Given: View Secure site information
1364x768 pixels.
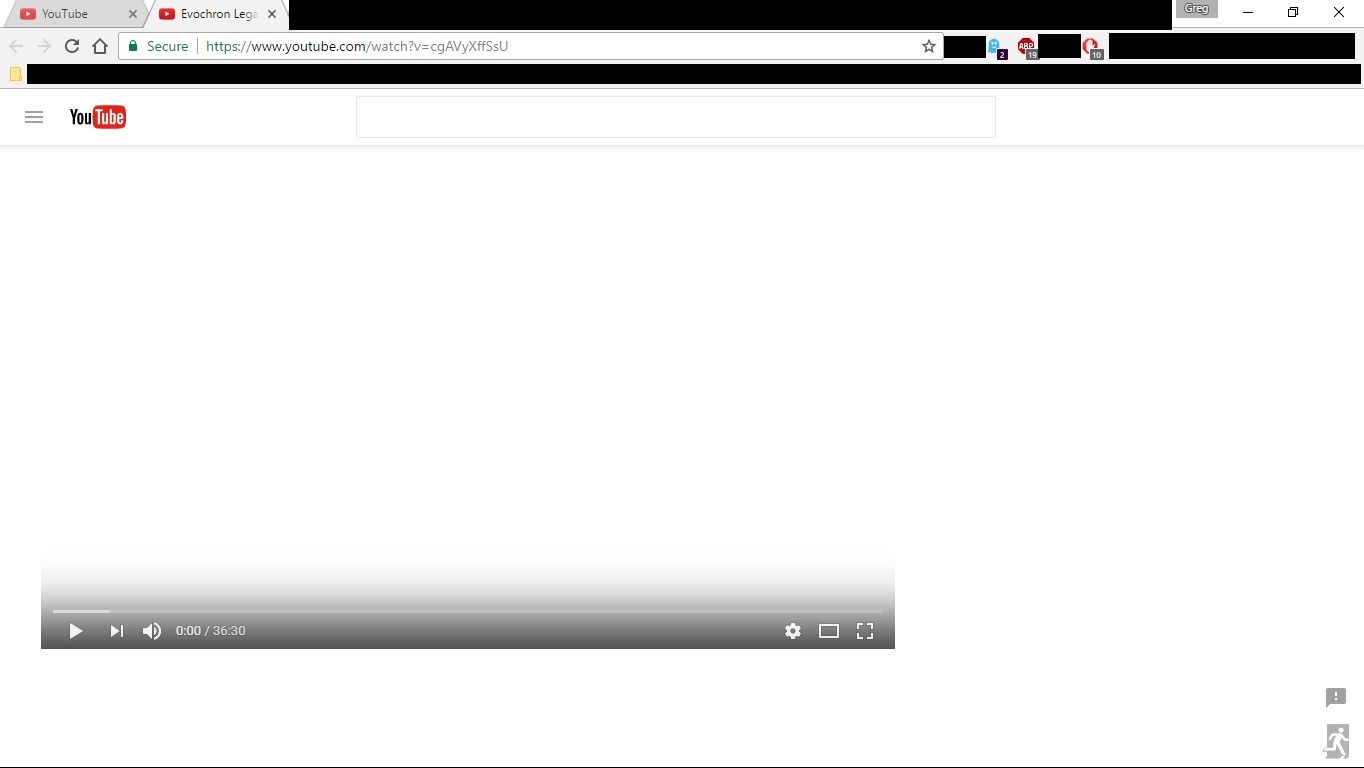Looking at the screenshot, I should click(x=158, y=46).
